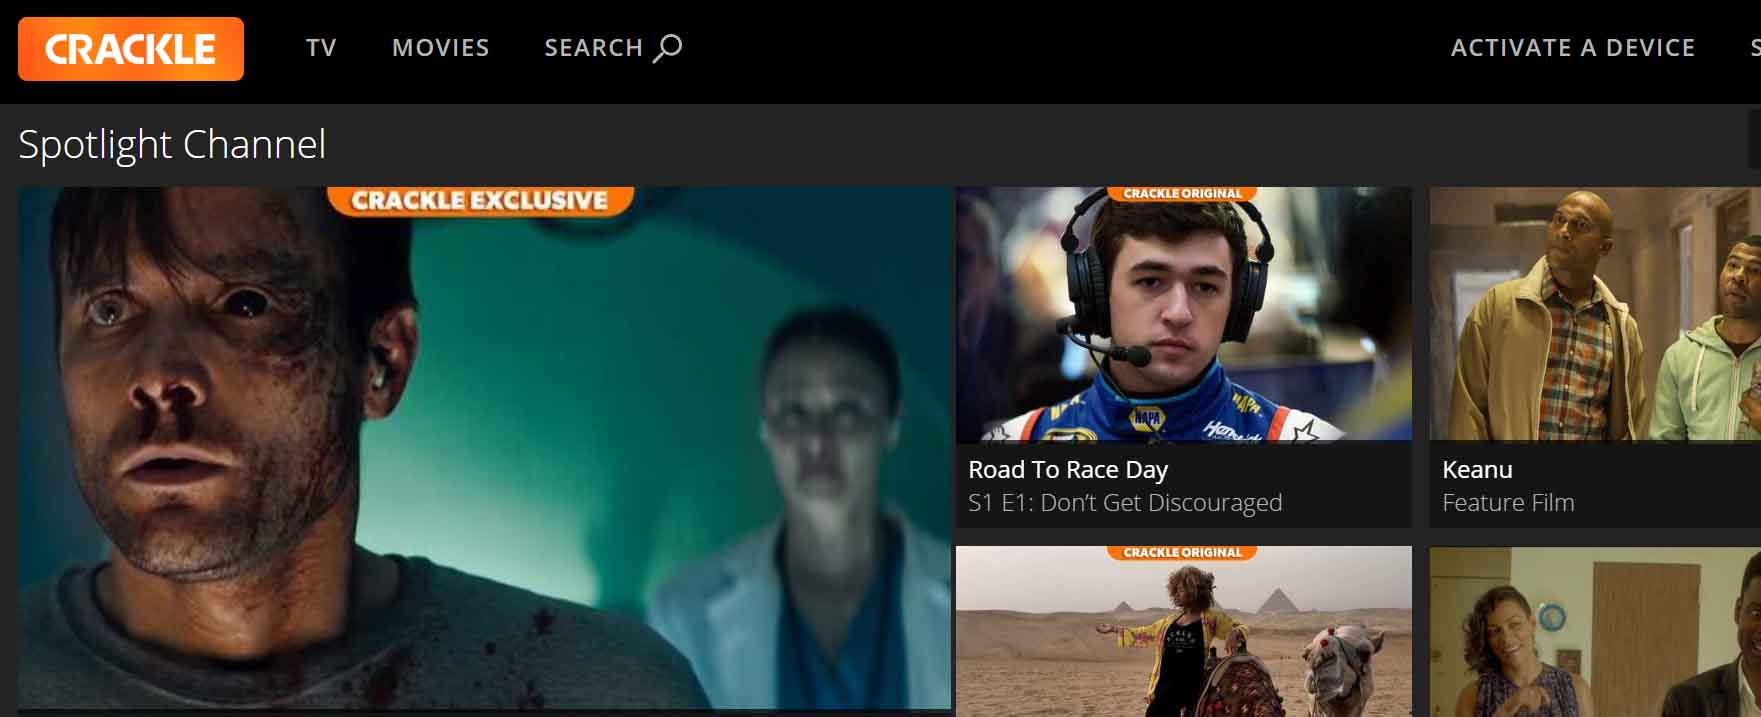Click the Feature Film label under Keanu
Image resolution: width=1761 pixels, height=717 pixels.
(1508, 503)
